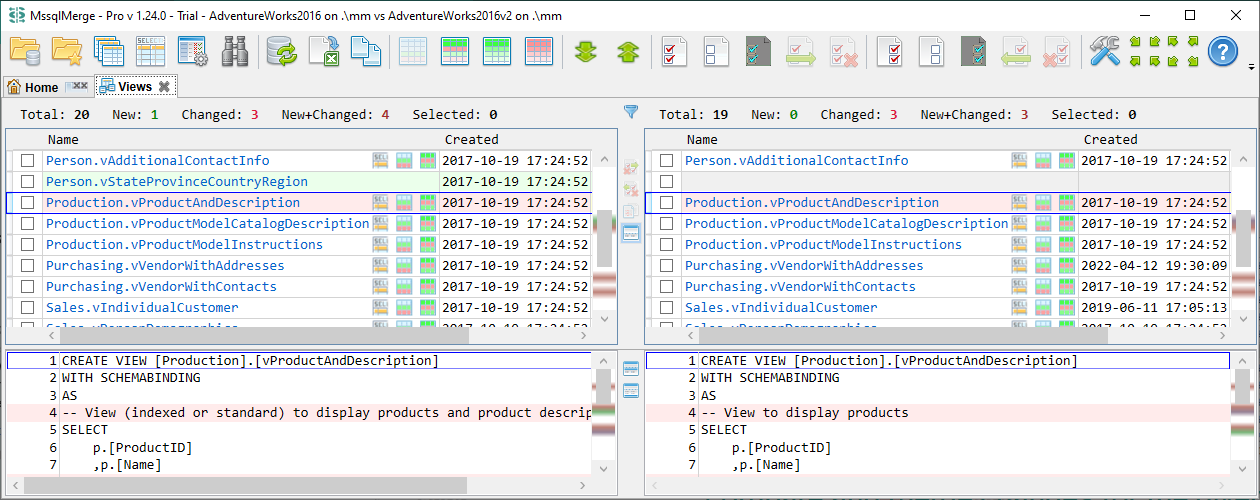Click the green expand arrows layout icon
This screenshot has height=500, width=1260.
[x=1164, y=51]
